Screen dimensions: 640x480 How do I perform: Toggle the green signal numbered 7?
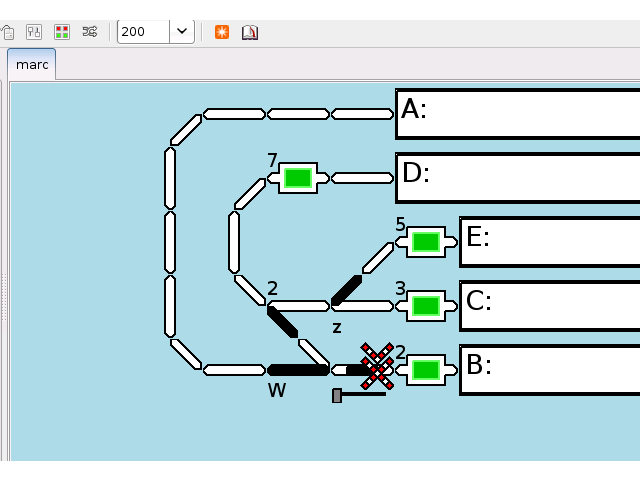pos(297,178)
